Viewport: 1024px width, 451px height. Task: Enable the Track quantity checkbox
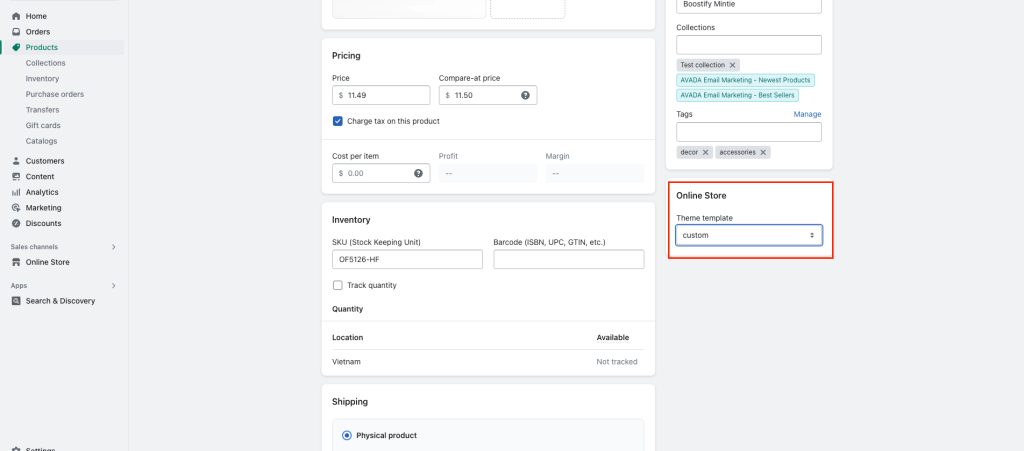coord(338,286)
